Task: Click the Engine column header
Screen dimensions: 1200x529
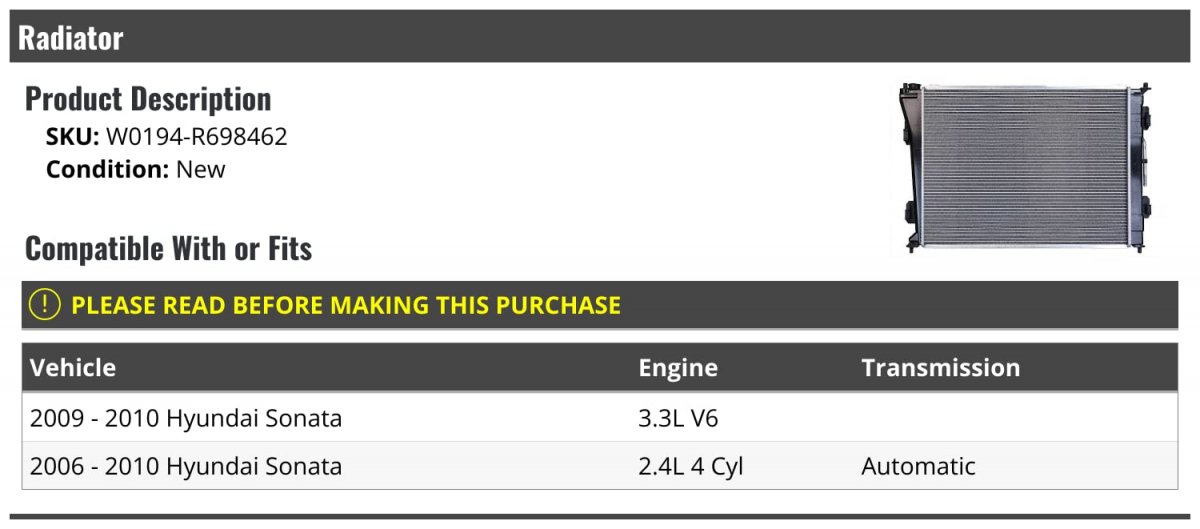Action: [678, 368]
